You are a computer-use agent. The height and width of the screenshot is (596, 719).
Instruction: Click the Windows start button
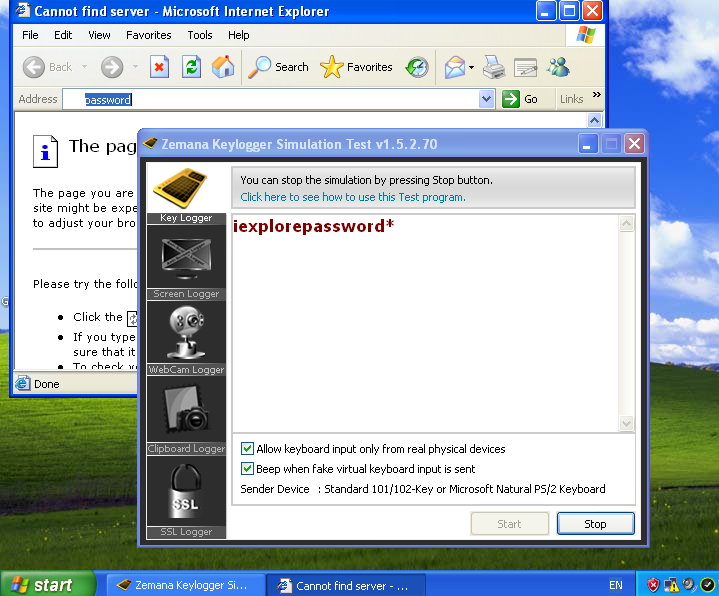[48, 585]
